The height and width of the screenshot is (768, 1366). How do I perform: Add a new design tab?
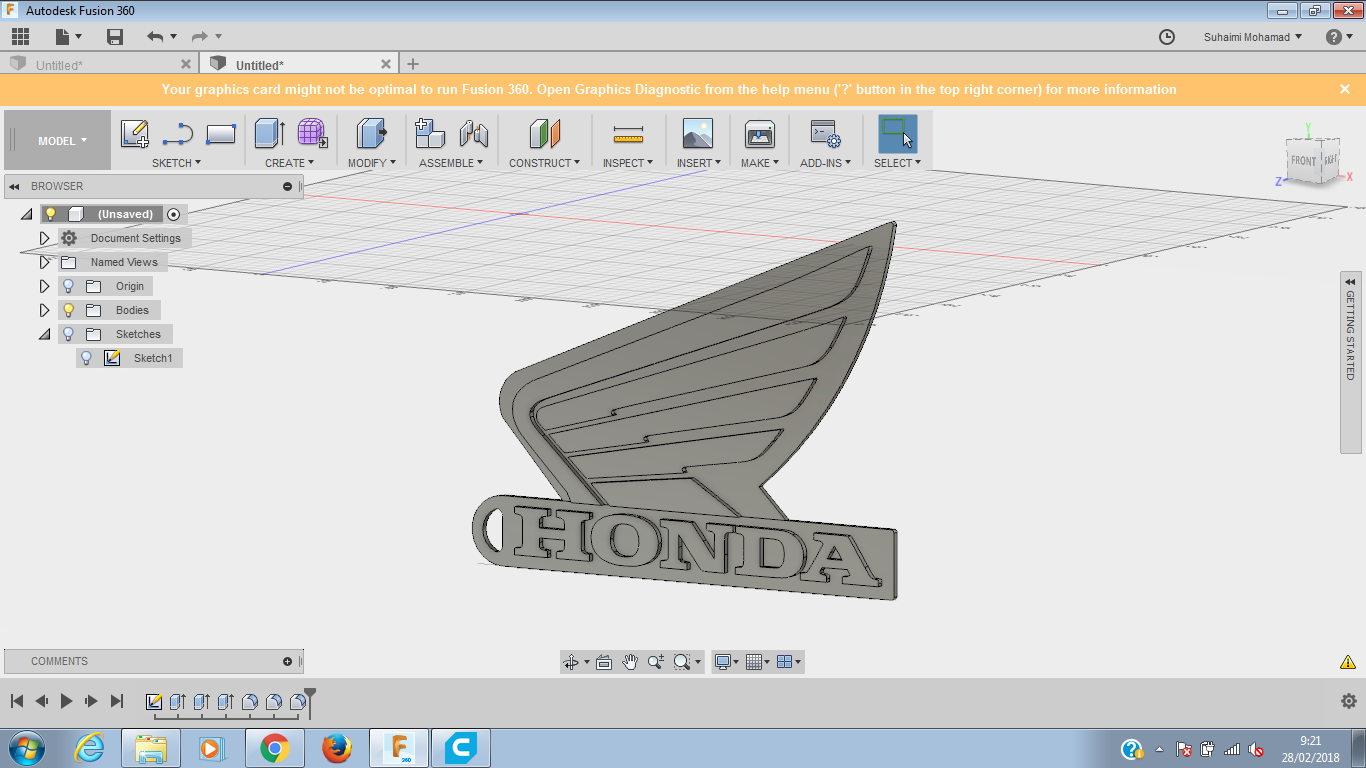point(413,64)
